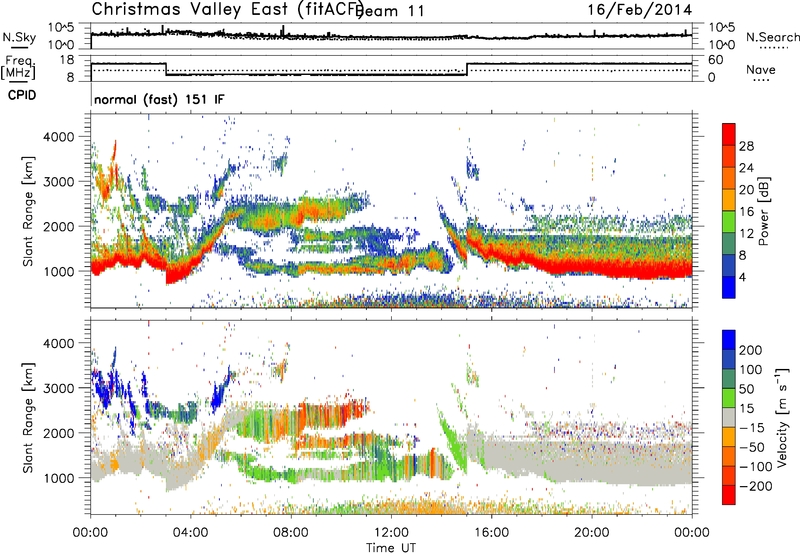Click the '4' label on the power colorbar
The width and height of the screenshot is (800, 554).
point(743,277)
